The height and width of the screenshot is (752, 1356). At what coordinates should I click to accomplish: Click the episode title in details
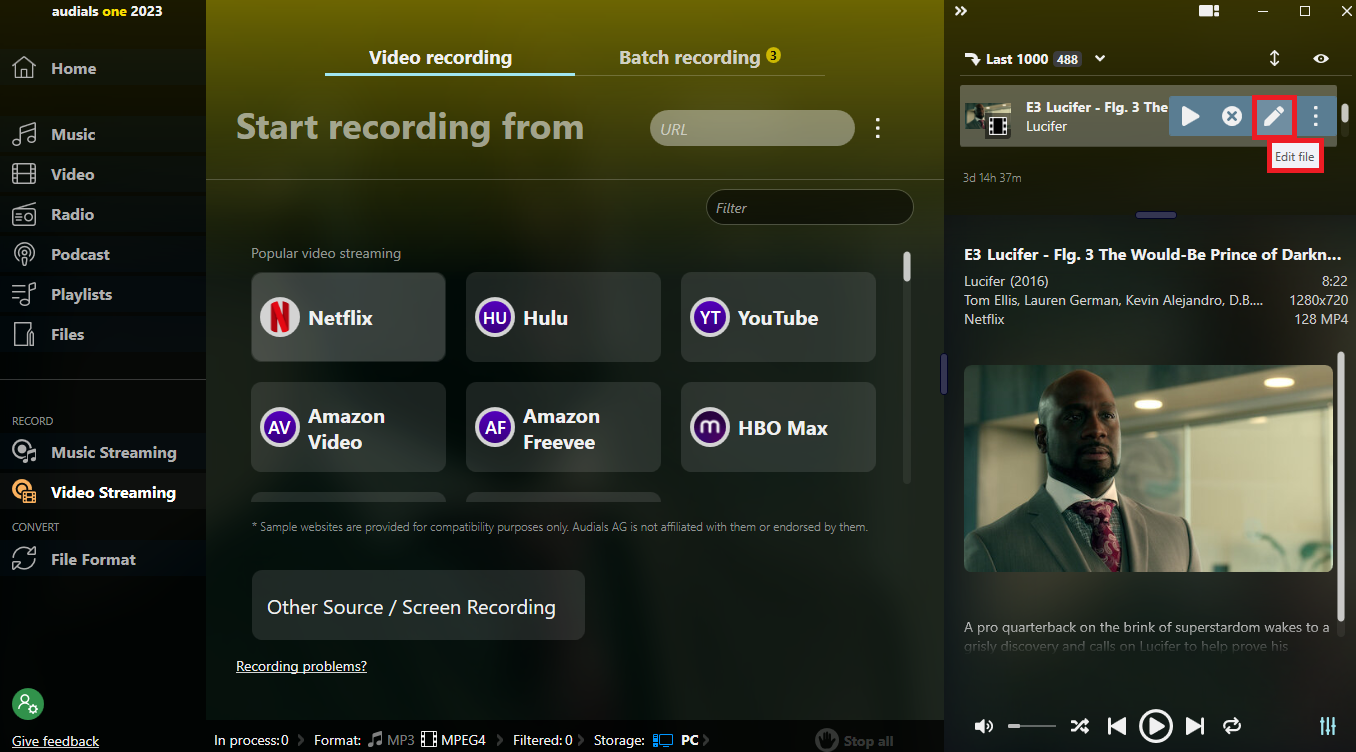[x=1153, y=254]
